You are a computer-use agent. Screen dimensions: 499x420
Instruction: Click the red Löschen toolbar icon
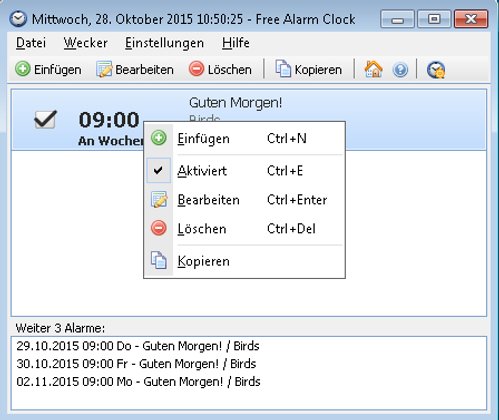(x=196, y=69)
